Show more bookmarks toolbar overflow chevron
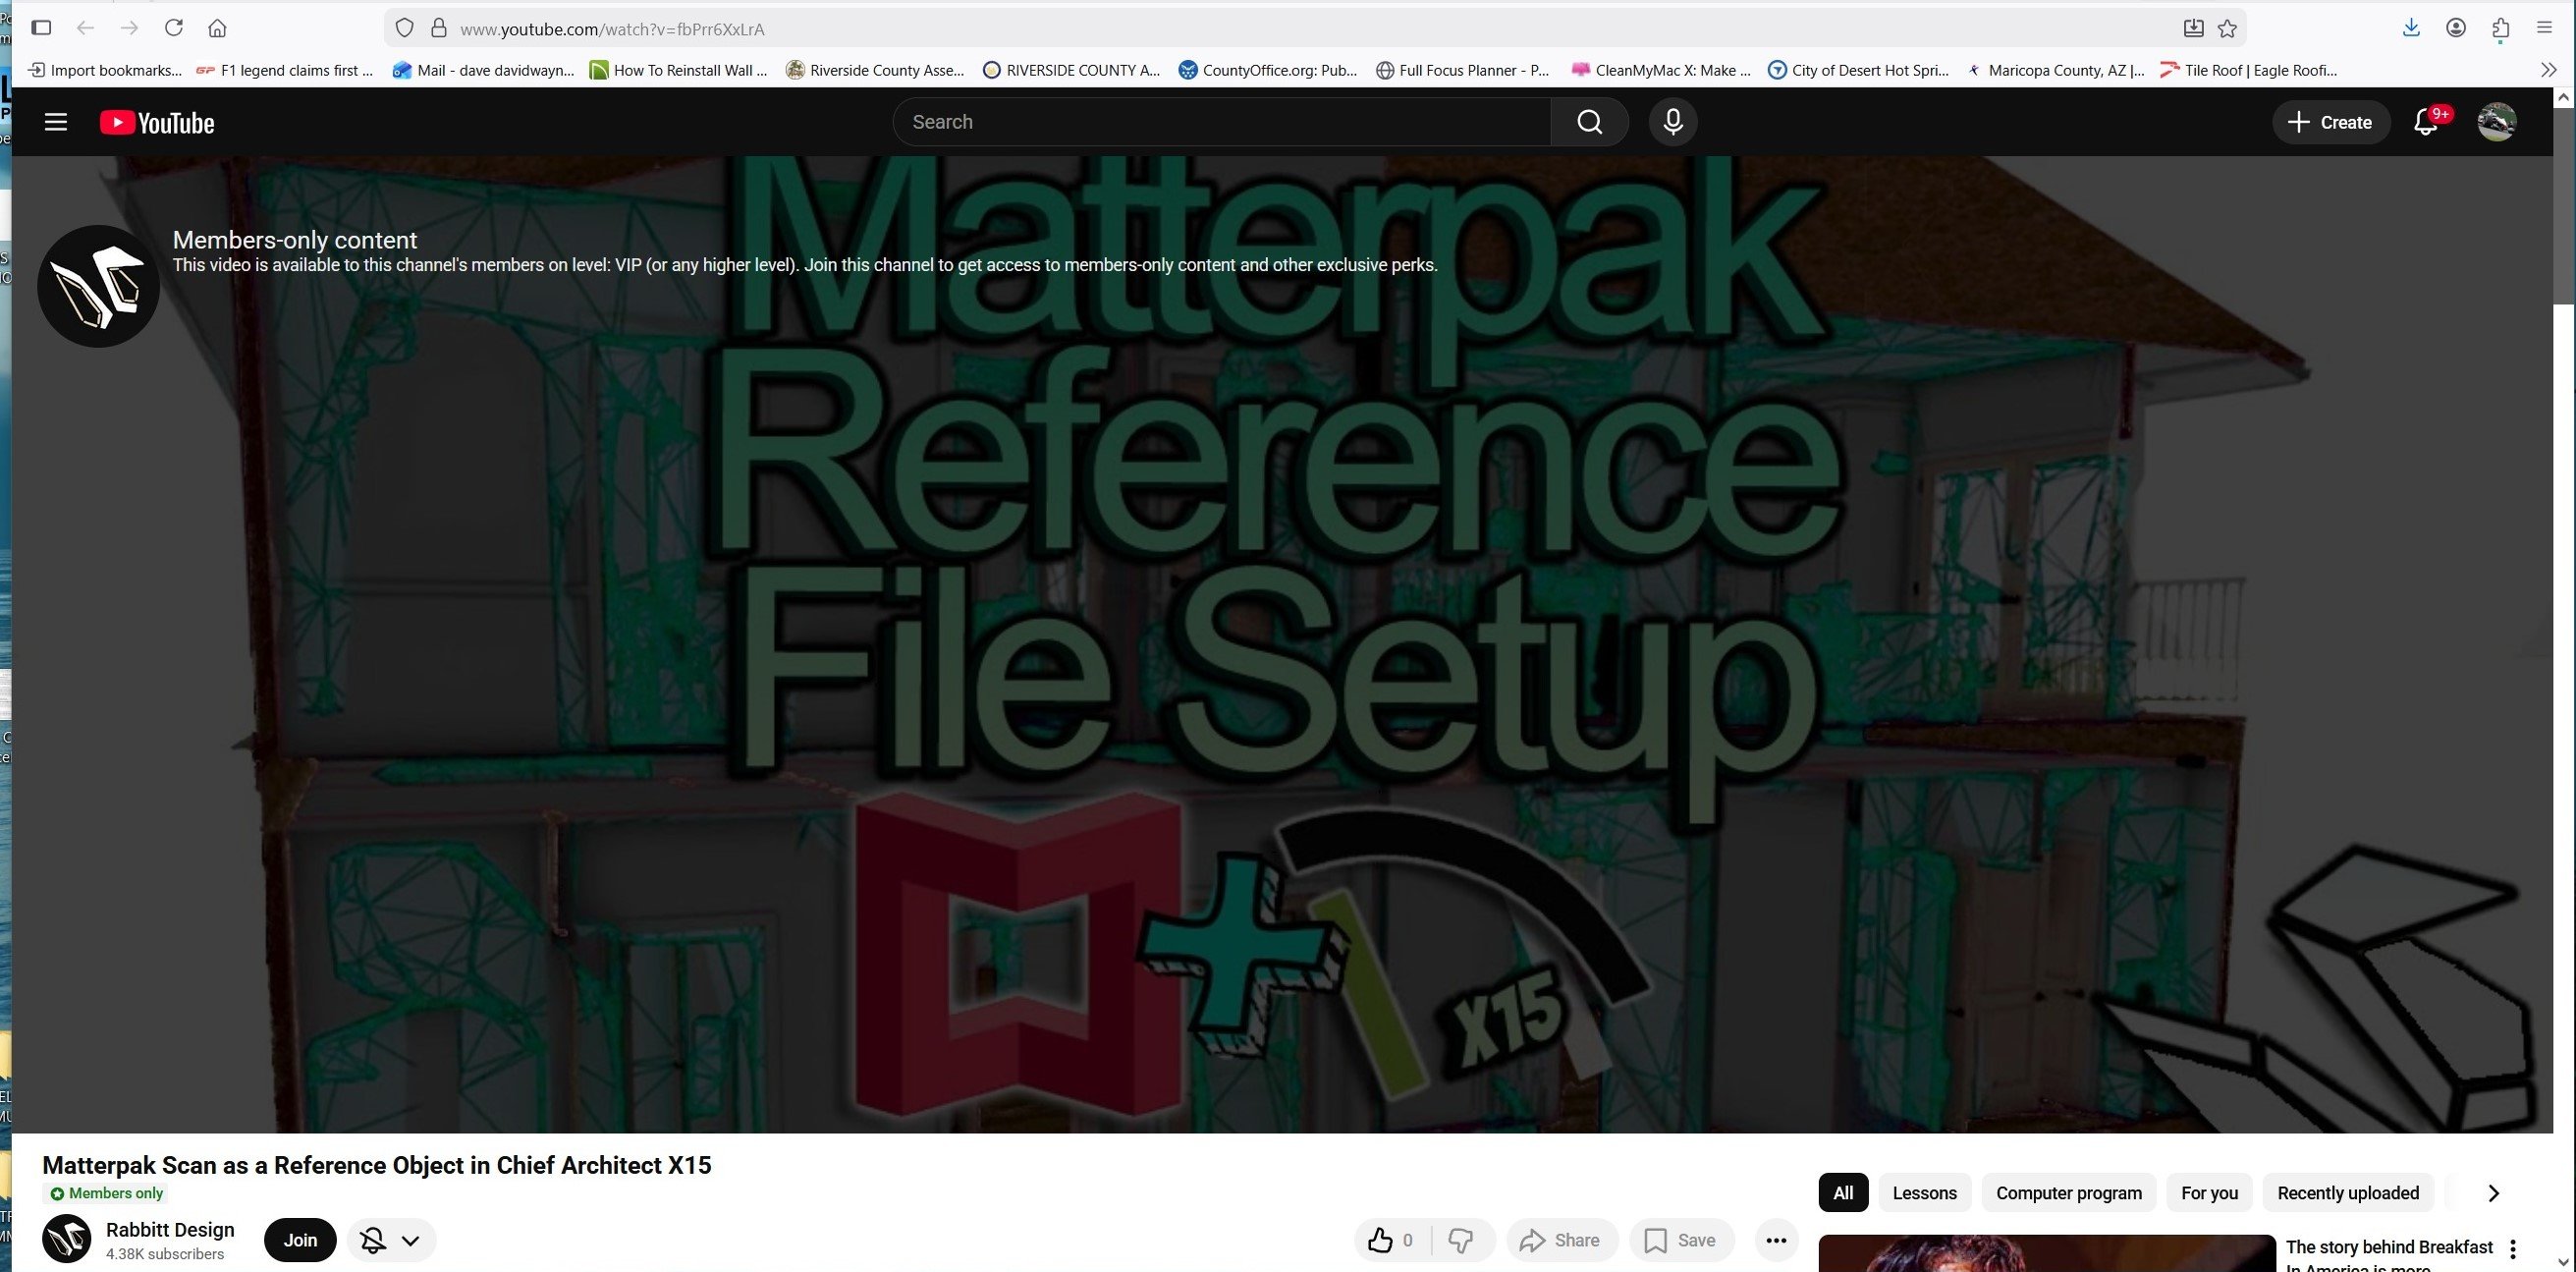 coord(2548,70)
